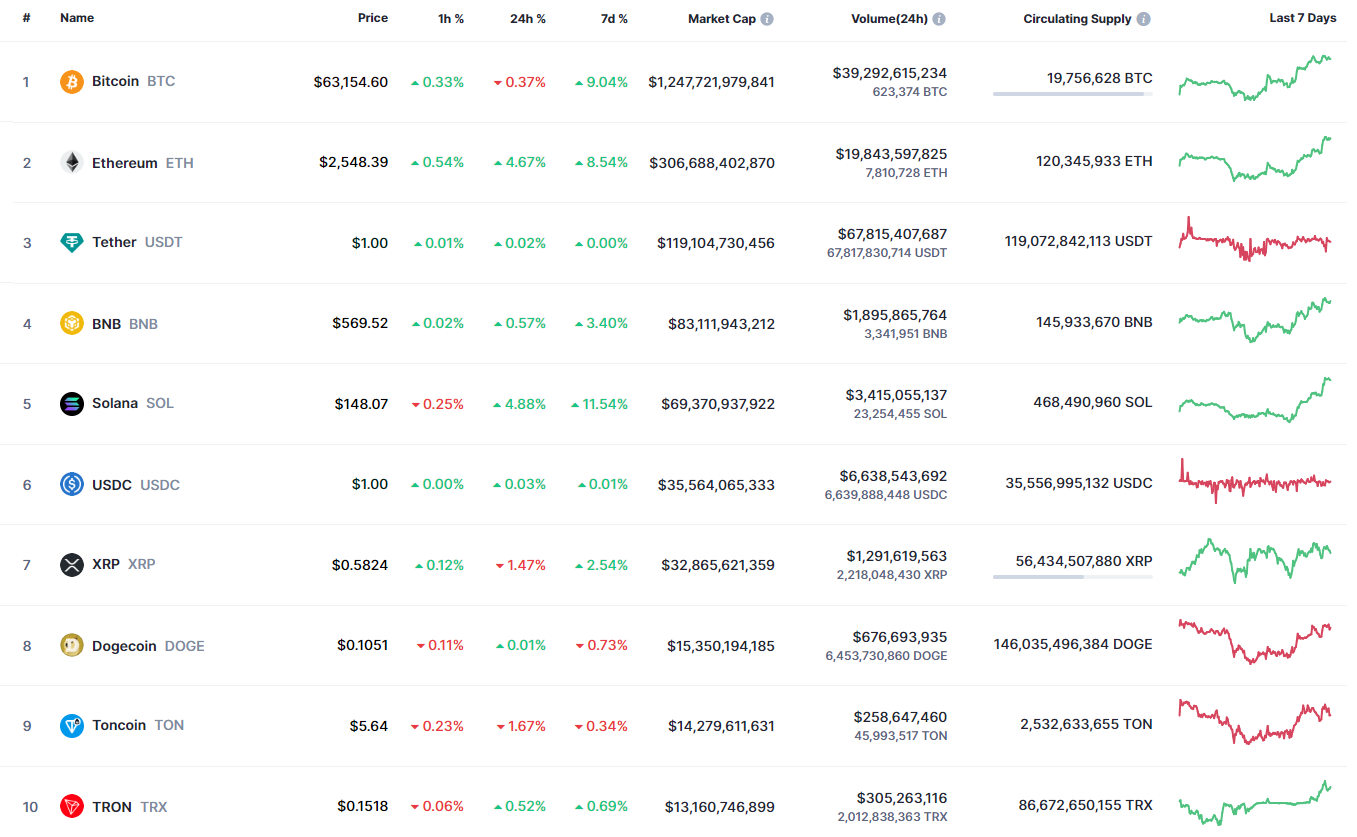
Task: Open the Toncoin coin page link
Action: 119,726
